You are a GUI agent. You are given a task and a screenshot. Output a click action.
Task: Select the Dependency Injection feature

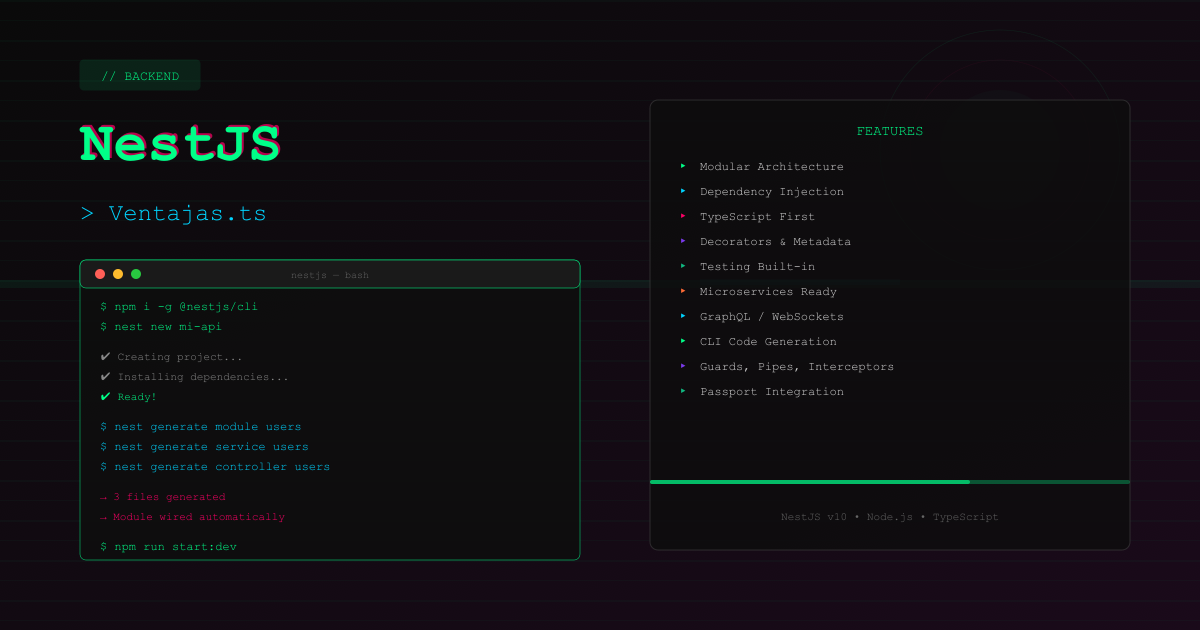coord(772,192)
